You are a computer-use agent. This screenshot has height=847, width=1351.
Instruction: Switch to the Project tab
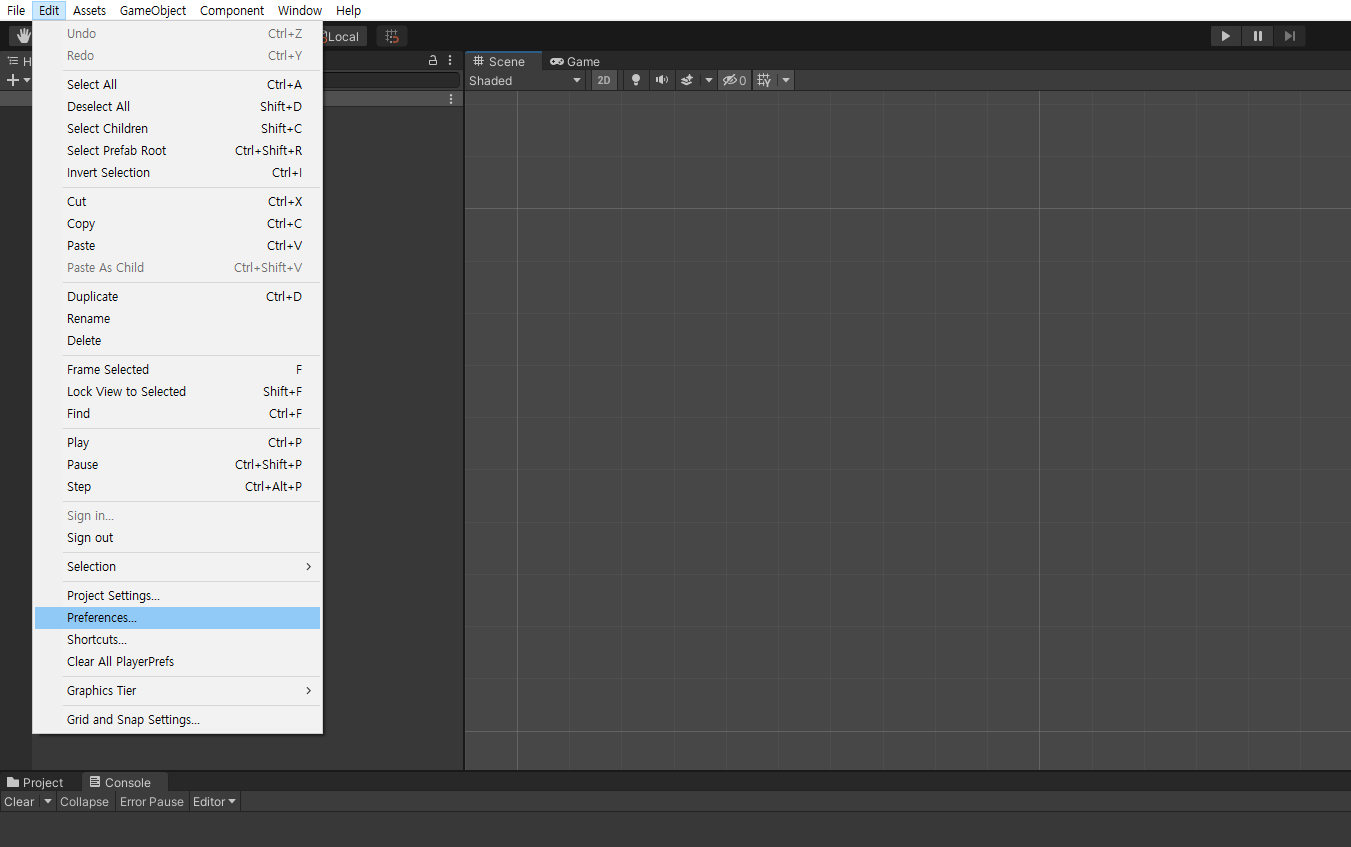[35, 782]
